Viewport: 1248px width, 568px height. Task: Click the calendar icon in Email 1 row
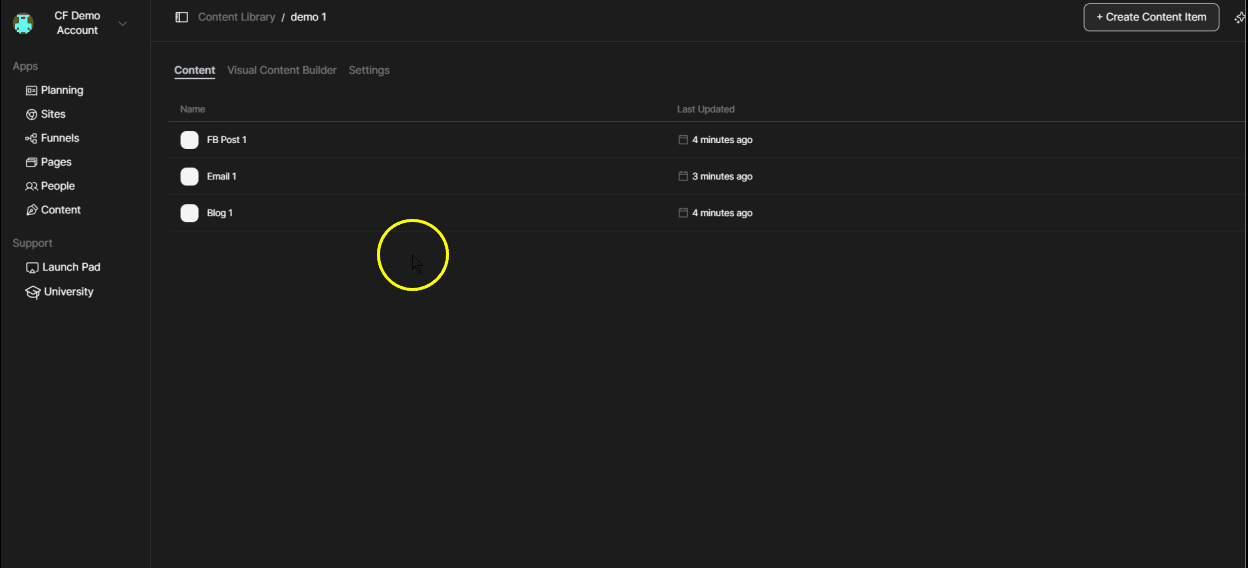(683, 176)
